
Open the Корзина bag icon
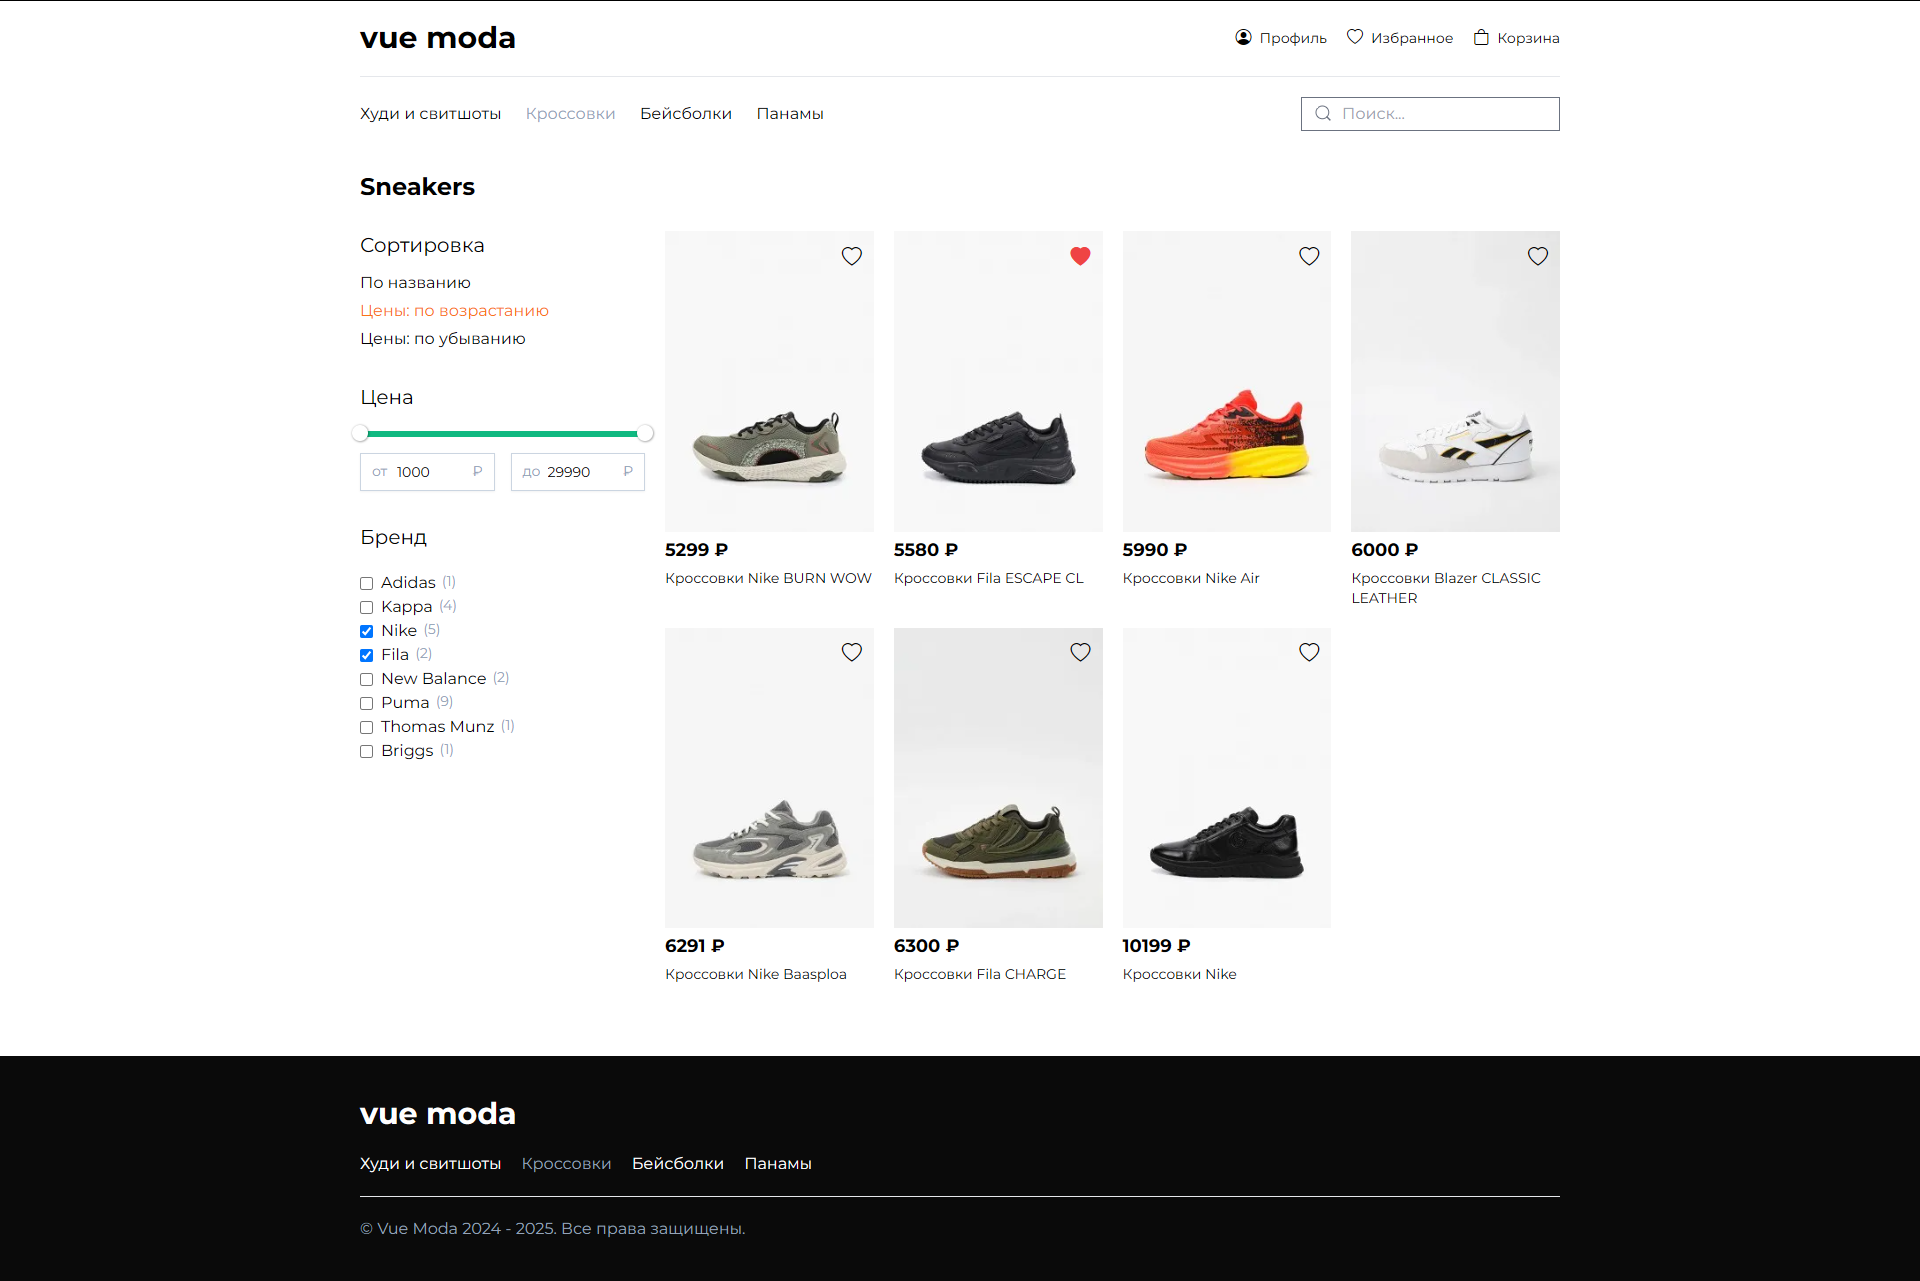tap(1481, 37)
